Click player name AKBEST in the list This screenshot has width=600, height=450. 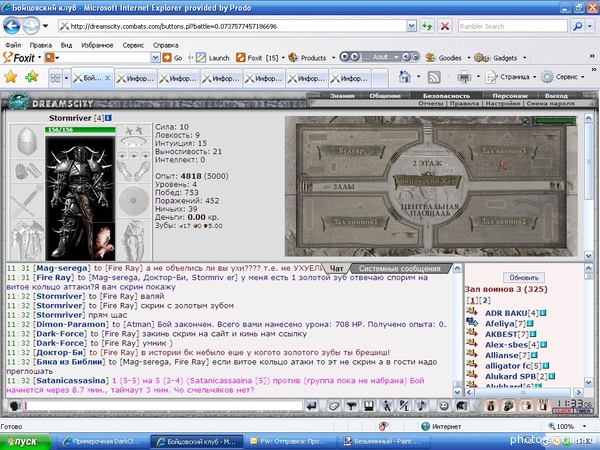501,334
